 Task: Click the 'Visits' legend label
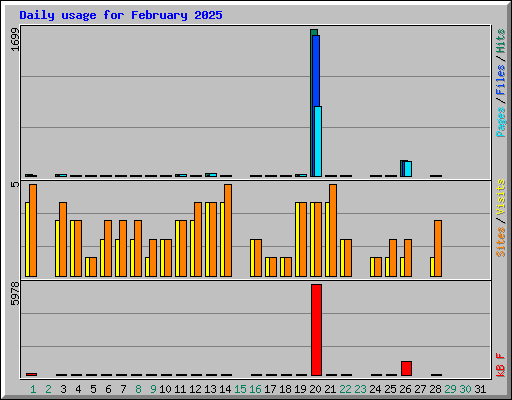pyautogui.click(x=500, y=198)
